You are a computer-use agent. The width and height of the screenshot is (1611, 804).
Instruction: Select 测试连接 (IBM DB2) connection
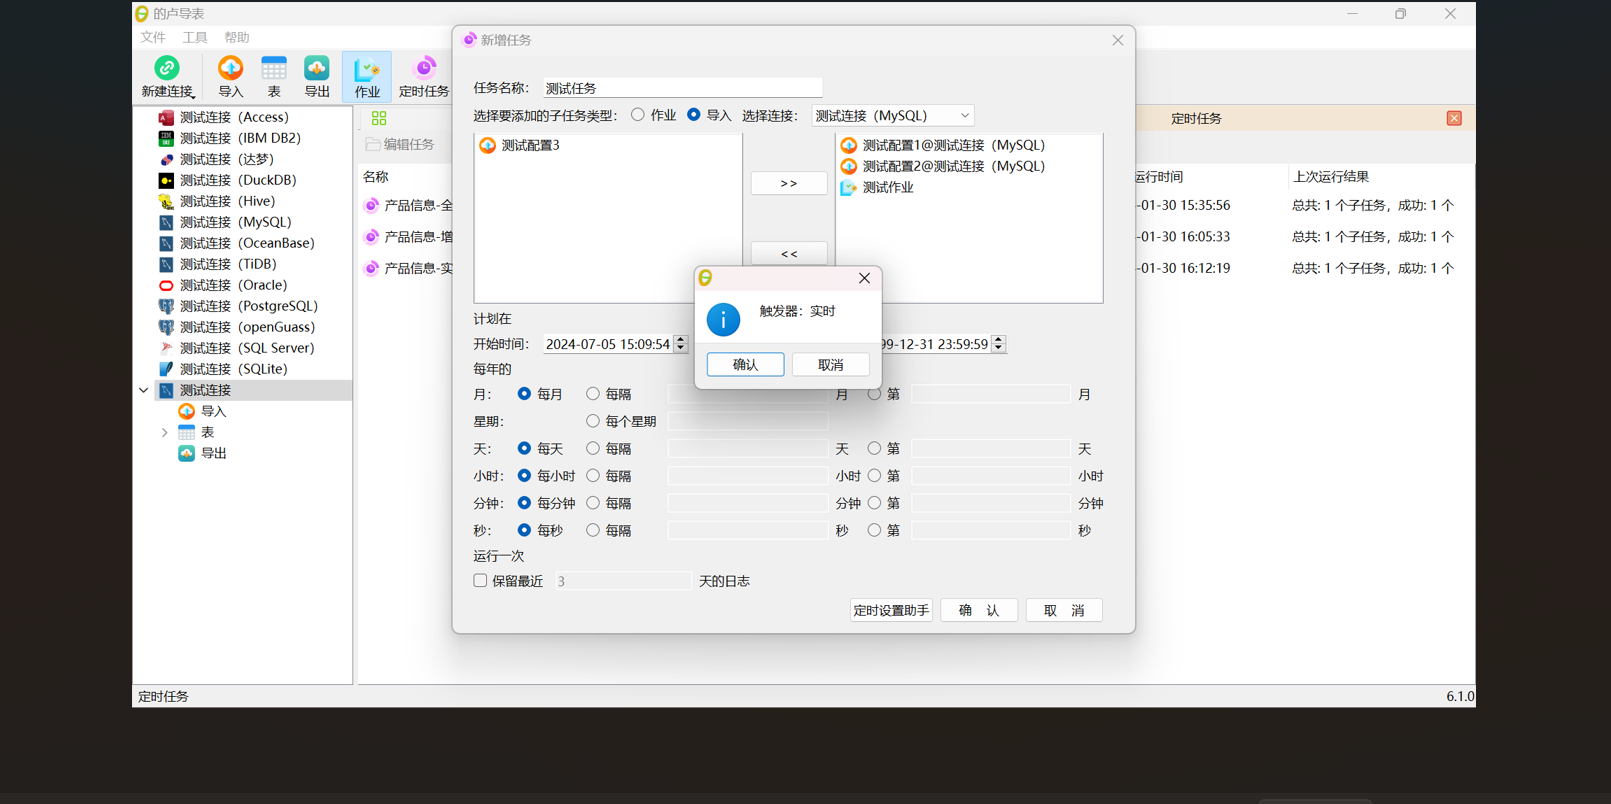coord(240,138)
